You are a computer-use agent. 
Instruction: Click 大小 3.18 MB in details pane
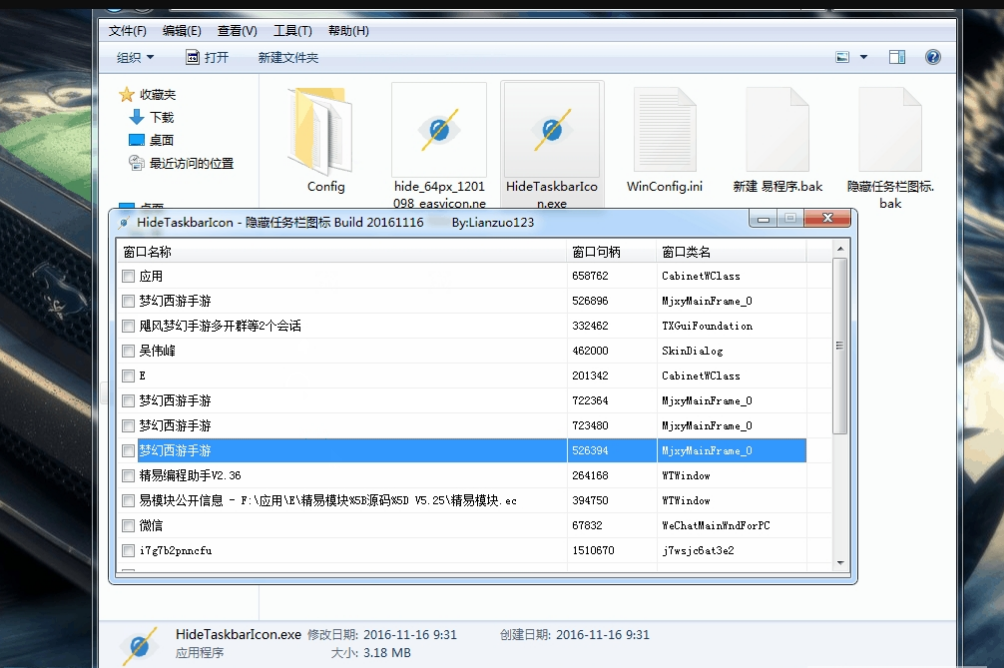[x=371, y=653]
